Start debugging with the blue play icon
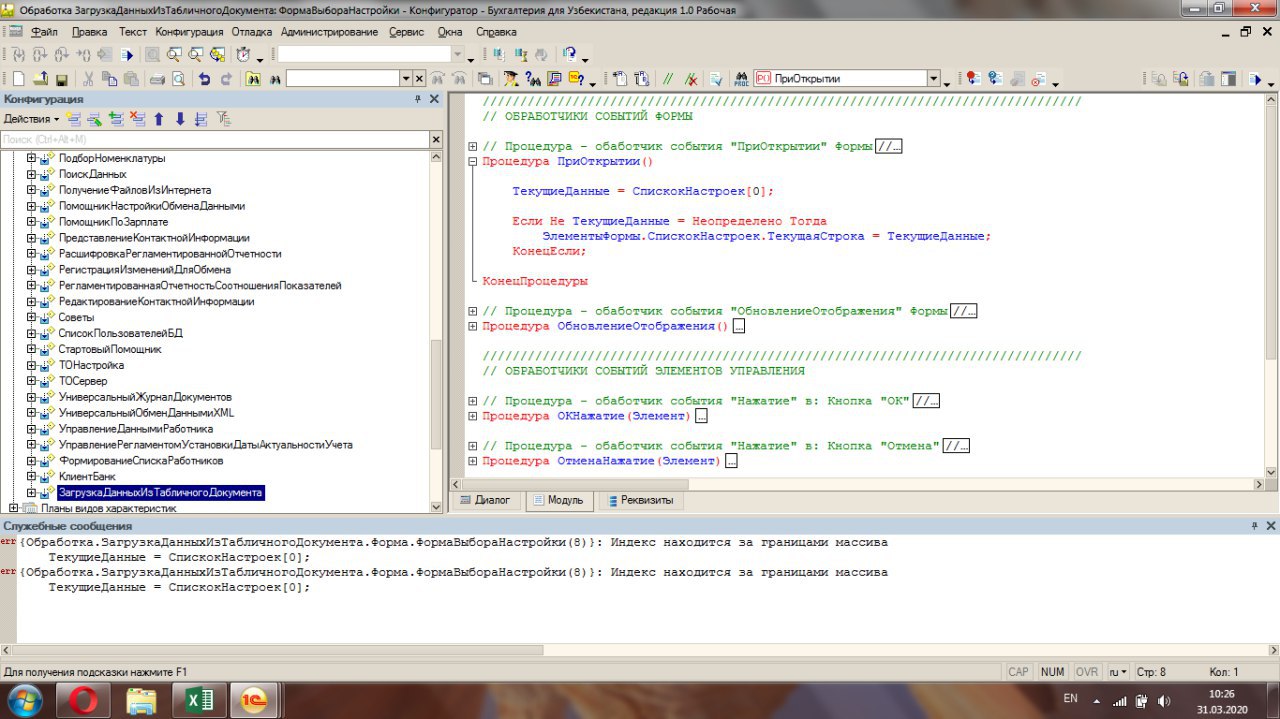1280x719 pixels. [x=127, y=54]
